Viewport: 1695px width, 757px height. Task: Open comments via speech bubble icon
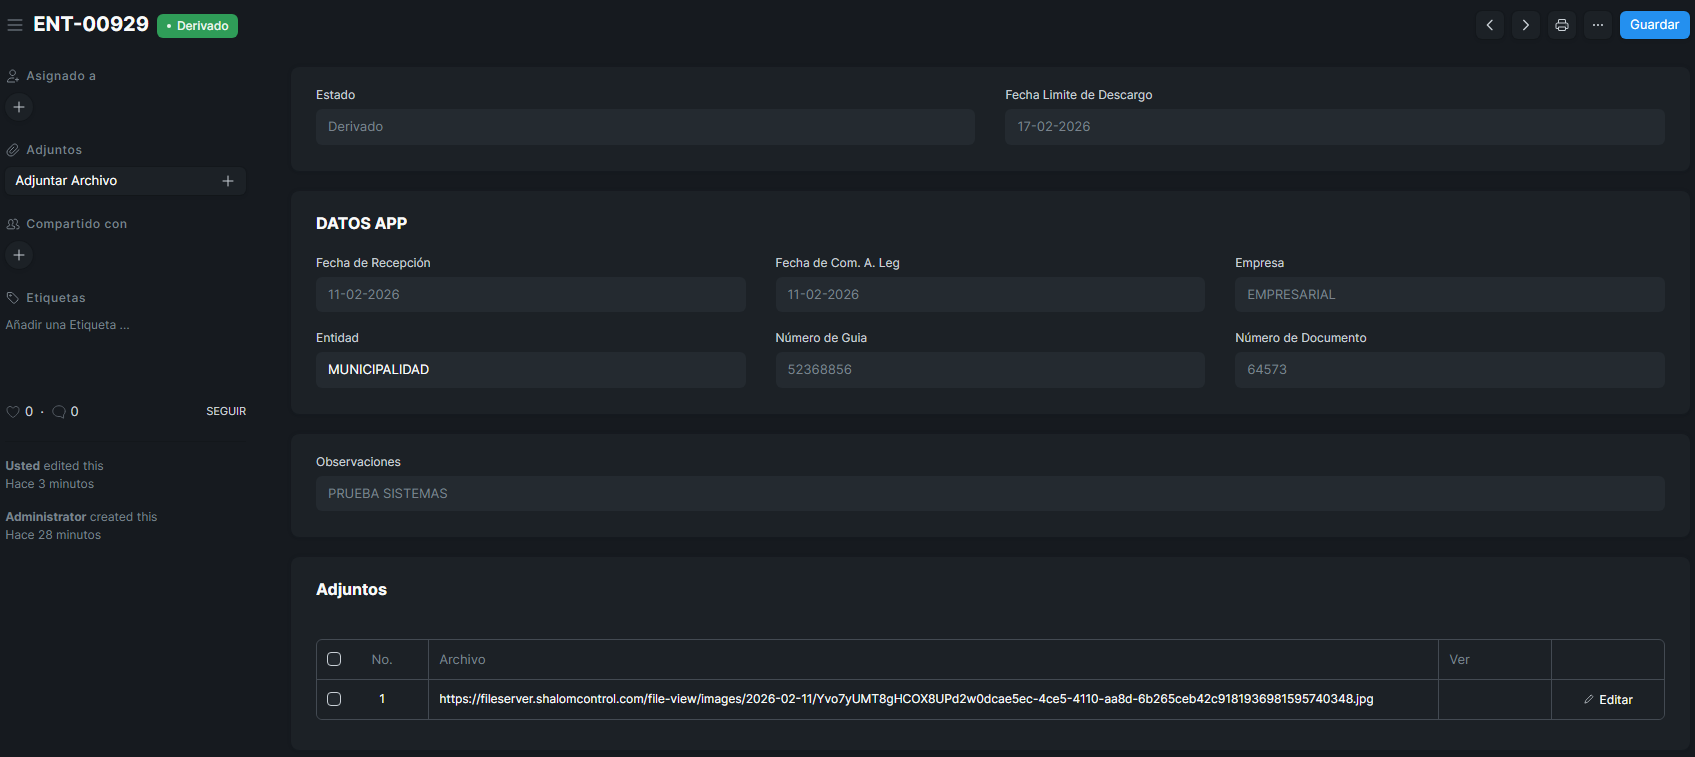pyautogui.click(x=59, y=412)
